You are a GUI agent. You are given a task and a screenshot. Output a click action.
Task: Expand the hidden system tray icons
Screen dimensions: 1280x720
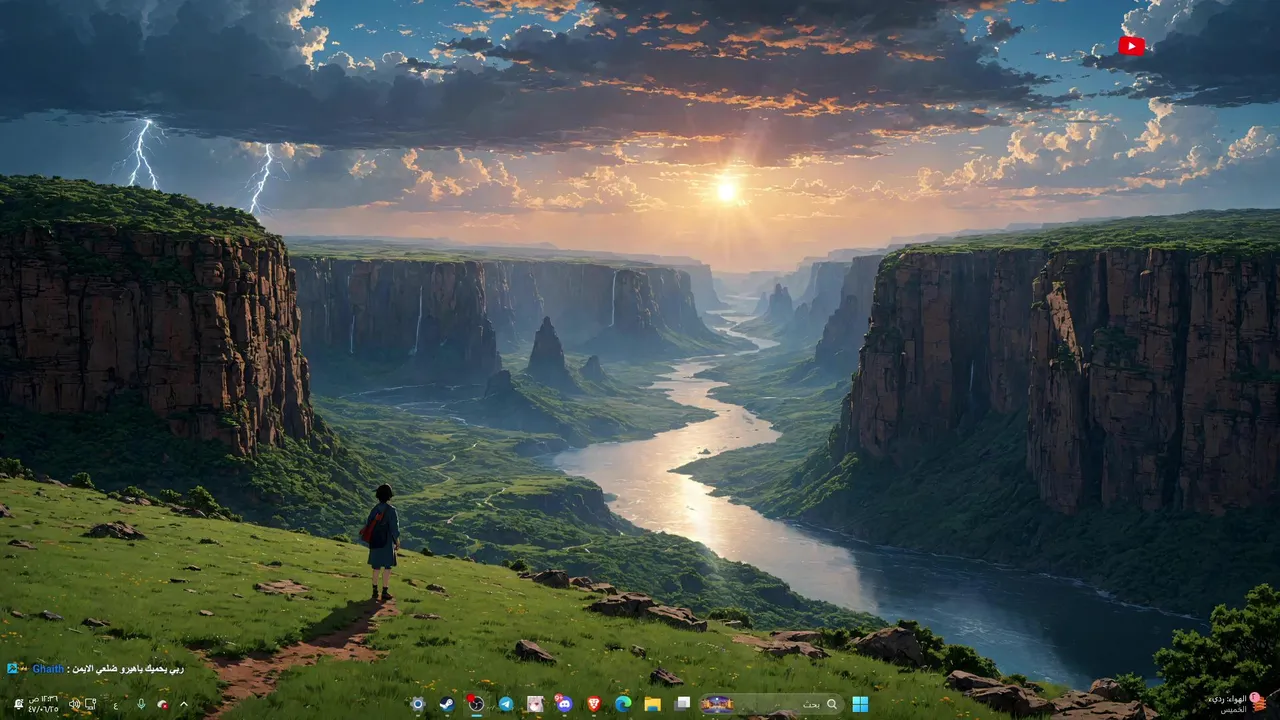coord(184,704)
